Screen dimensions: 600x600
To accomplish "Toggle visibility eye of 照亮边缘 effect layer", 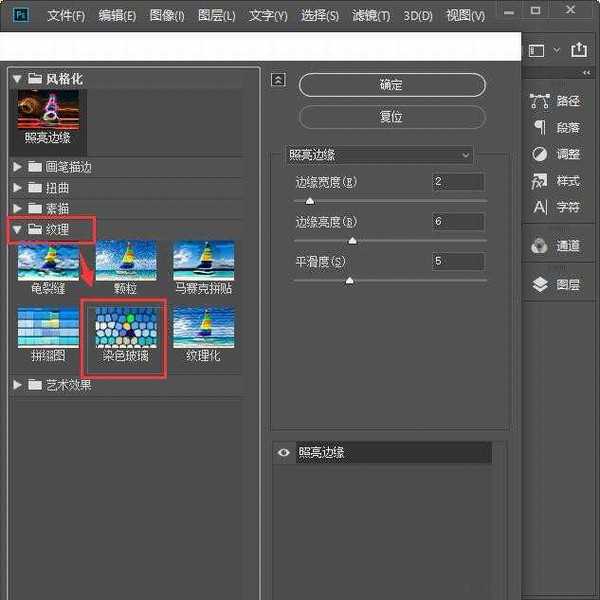I will tap(284, 453).
